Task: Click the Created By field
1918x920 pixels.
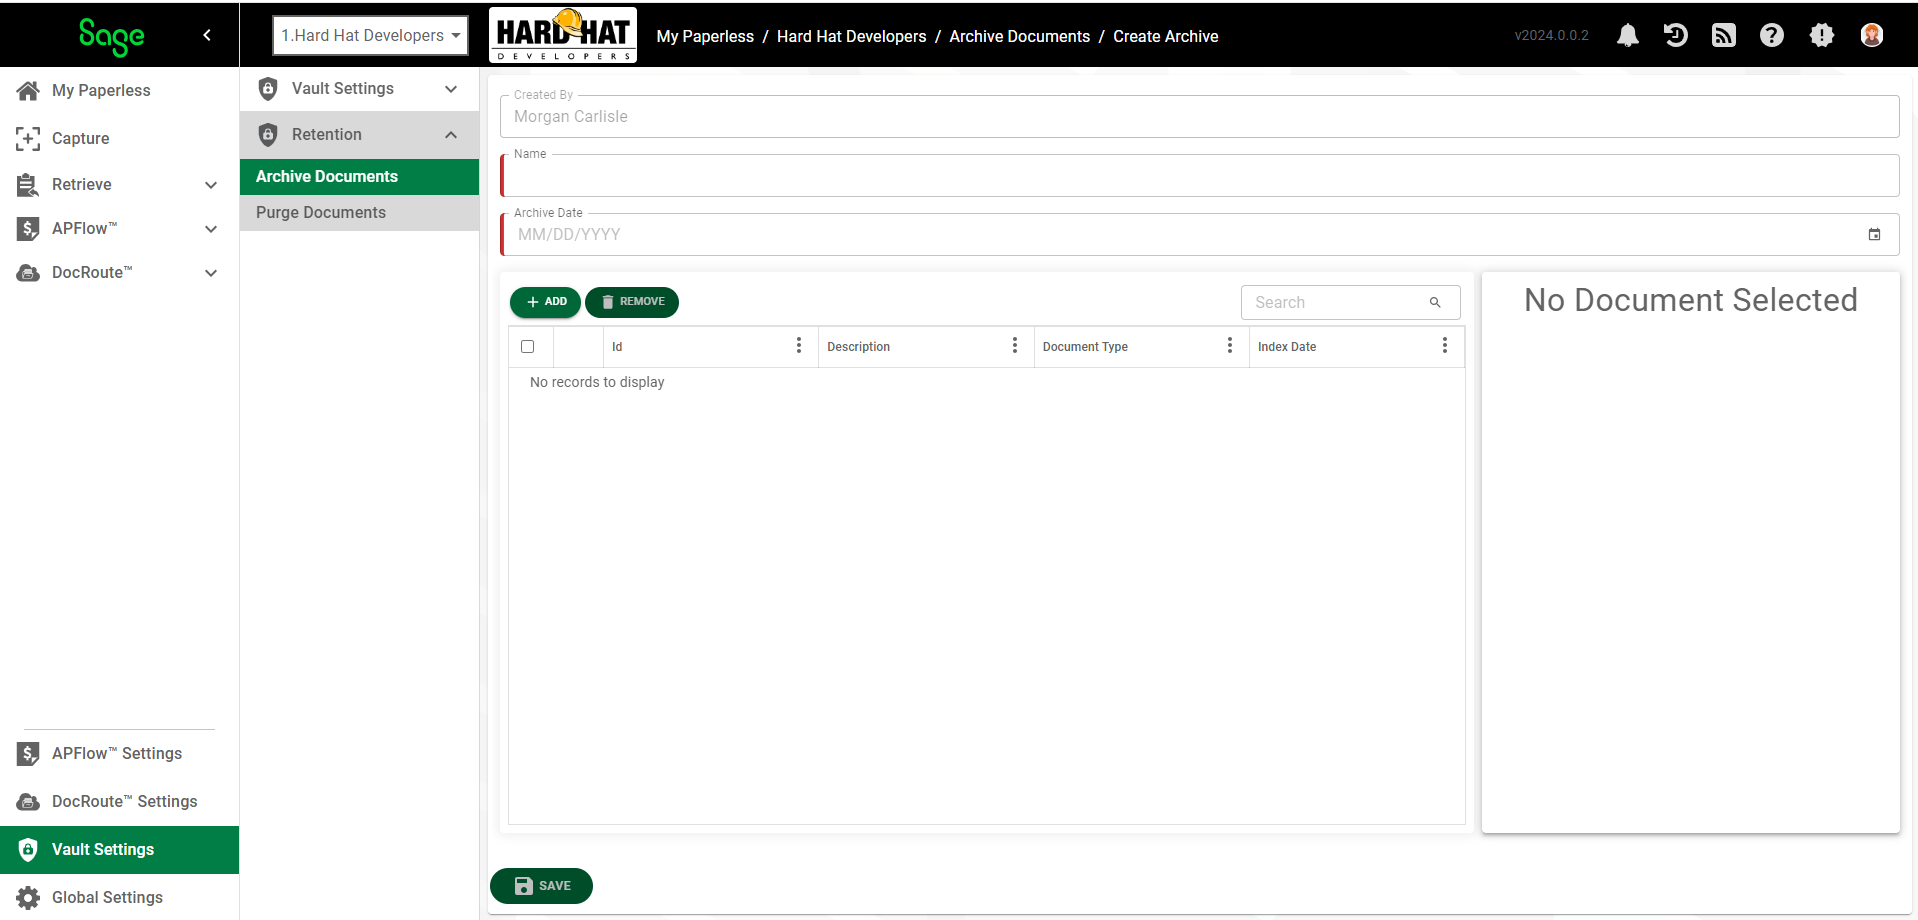Action: [x=1200, y=117]
